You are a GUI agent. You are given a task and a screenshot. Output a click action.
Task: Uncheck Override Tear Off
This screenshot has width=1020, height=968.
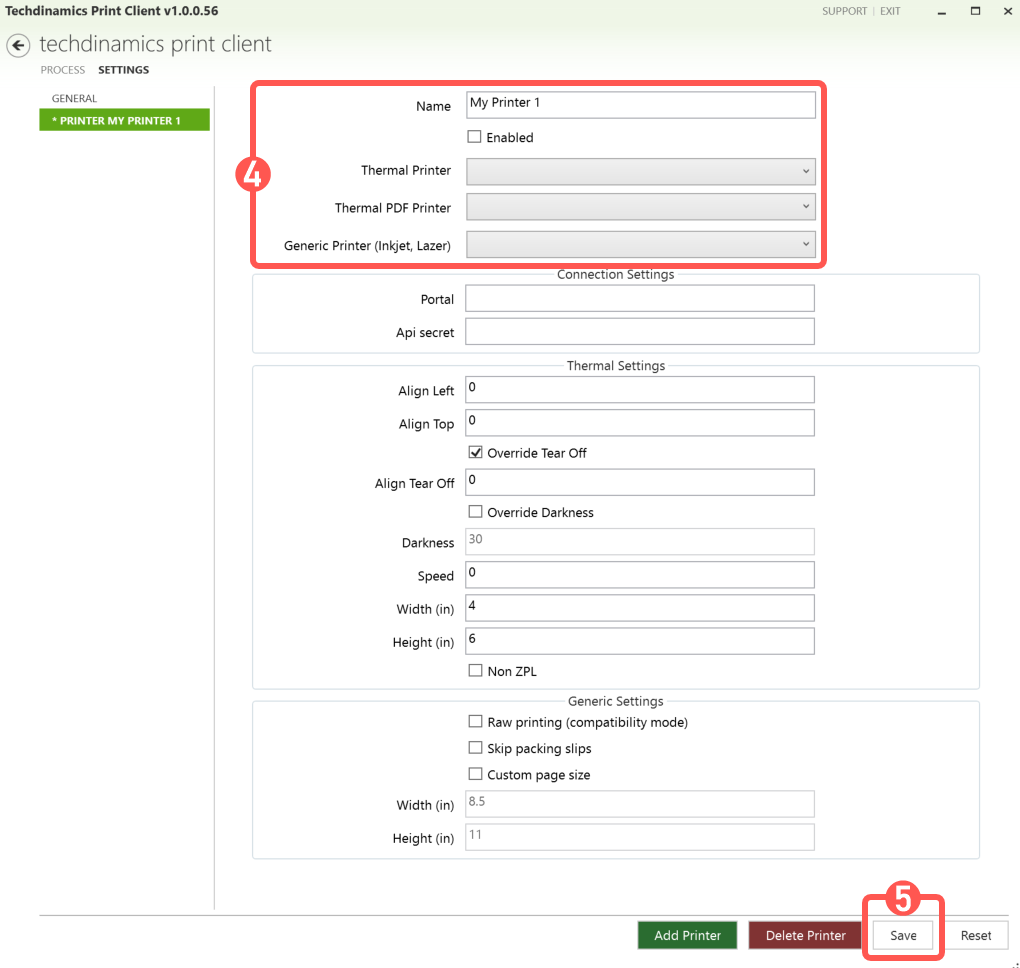point(476,452)
